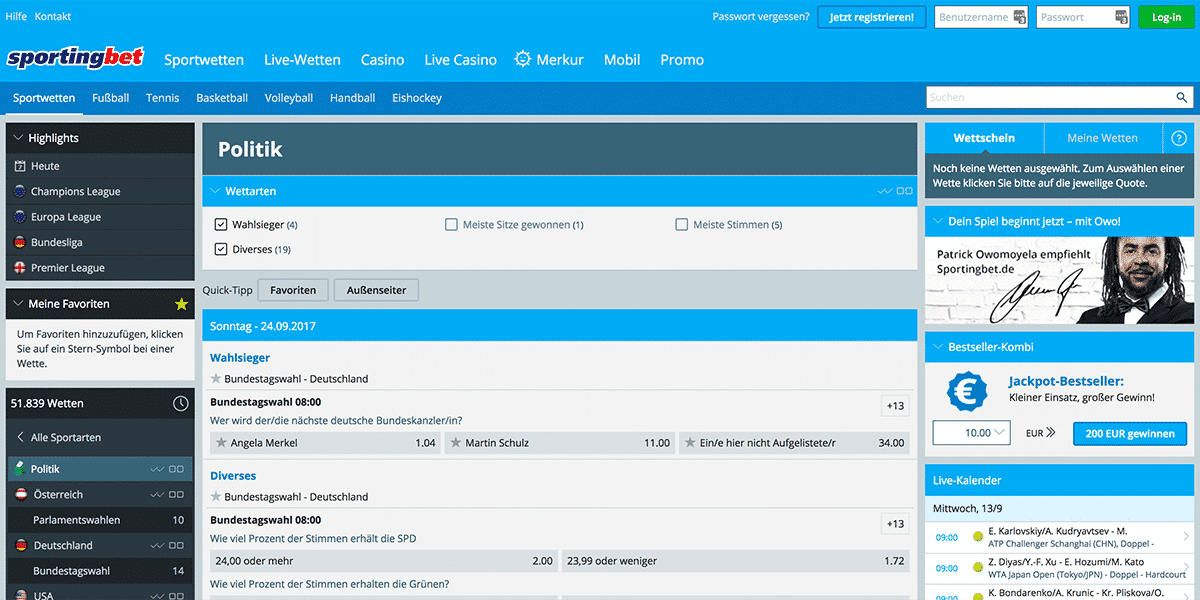The width and height of the screenshot is (1200, 600).
Task: Click the Passwort vergessen? link
Action: tap(761, 17)
